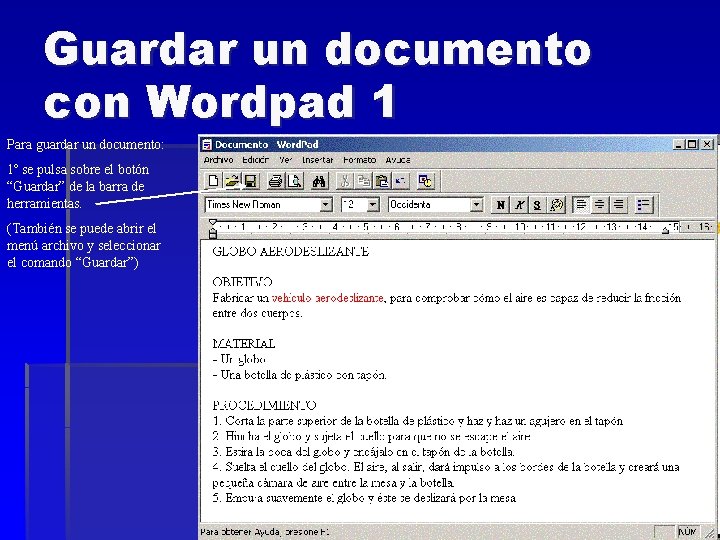Click the Undo icon in the toolbar
Screen dimensions: 720x540
click(x=400, y=181)
